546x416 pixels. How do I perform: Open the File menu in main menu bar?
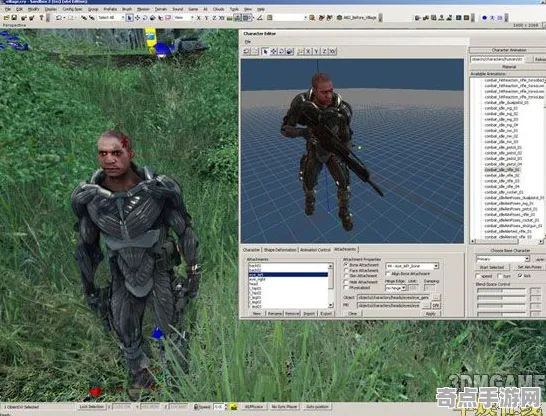[x=8, y=9]
